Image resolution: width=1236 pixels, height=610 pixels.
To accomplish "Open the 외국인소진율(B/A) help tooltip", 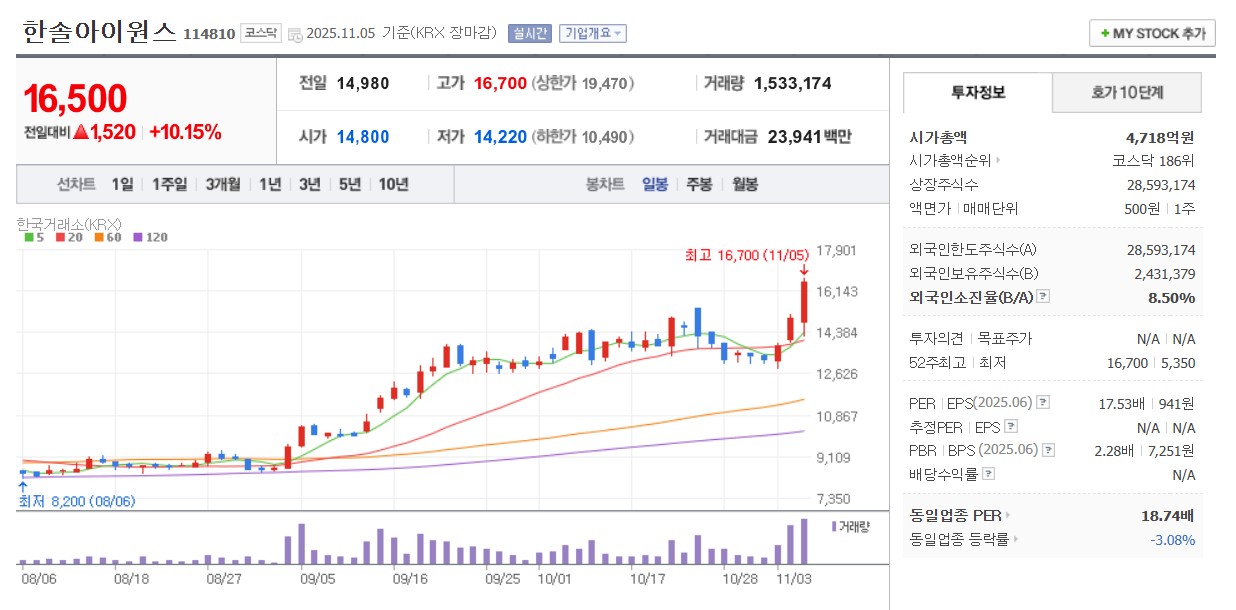I will (x=1043, y=296).
